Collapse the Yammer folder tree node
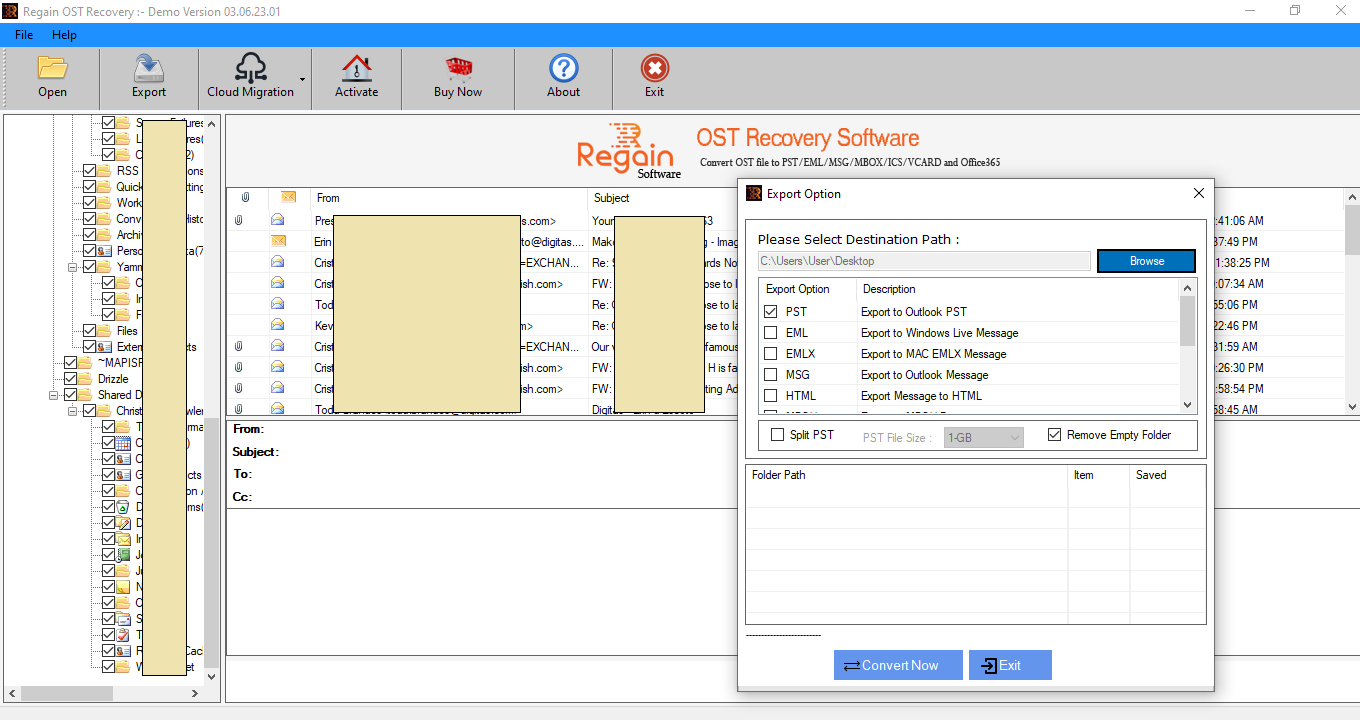This screenshot has height=720, width=1360. click(x=72, y=266)
